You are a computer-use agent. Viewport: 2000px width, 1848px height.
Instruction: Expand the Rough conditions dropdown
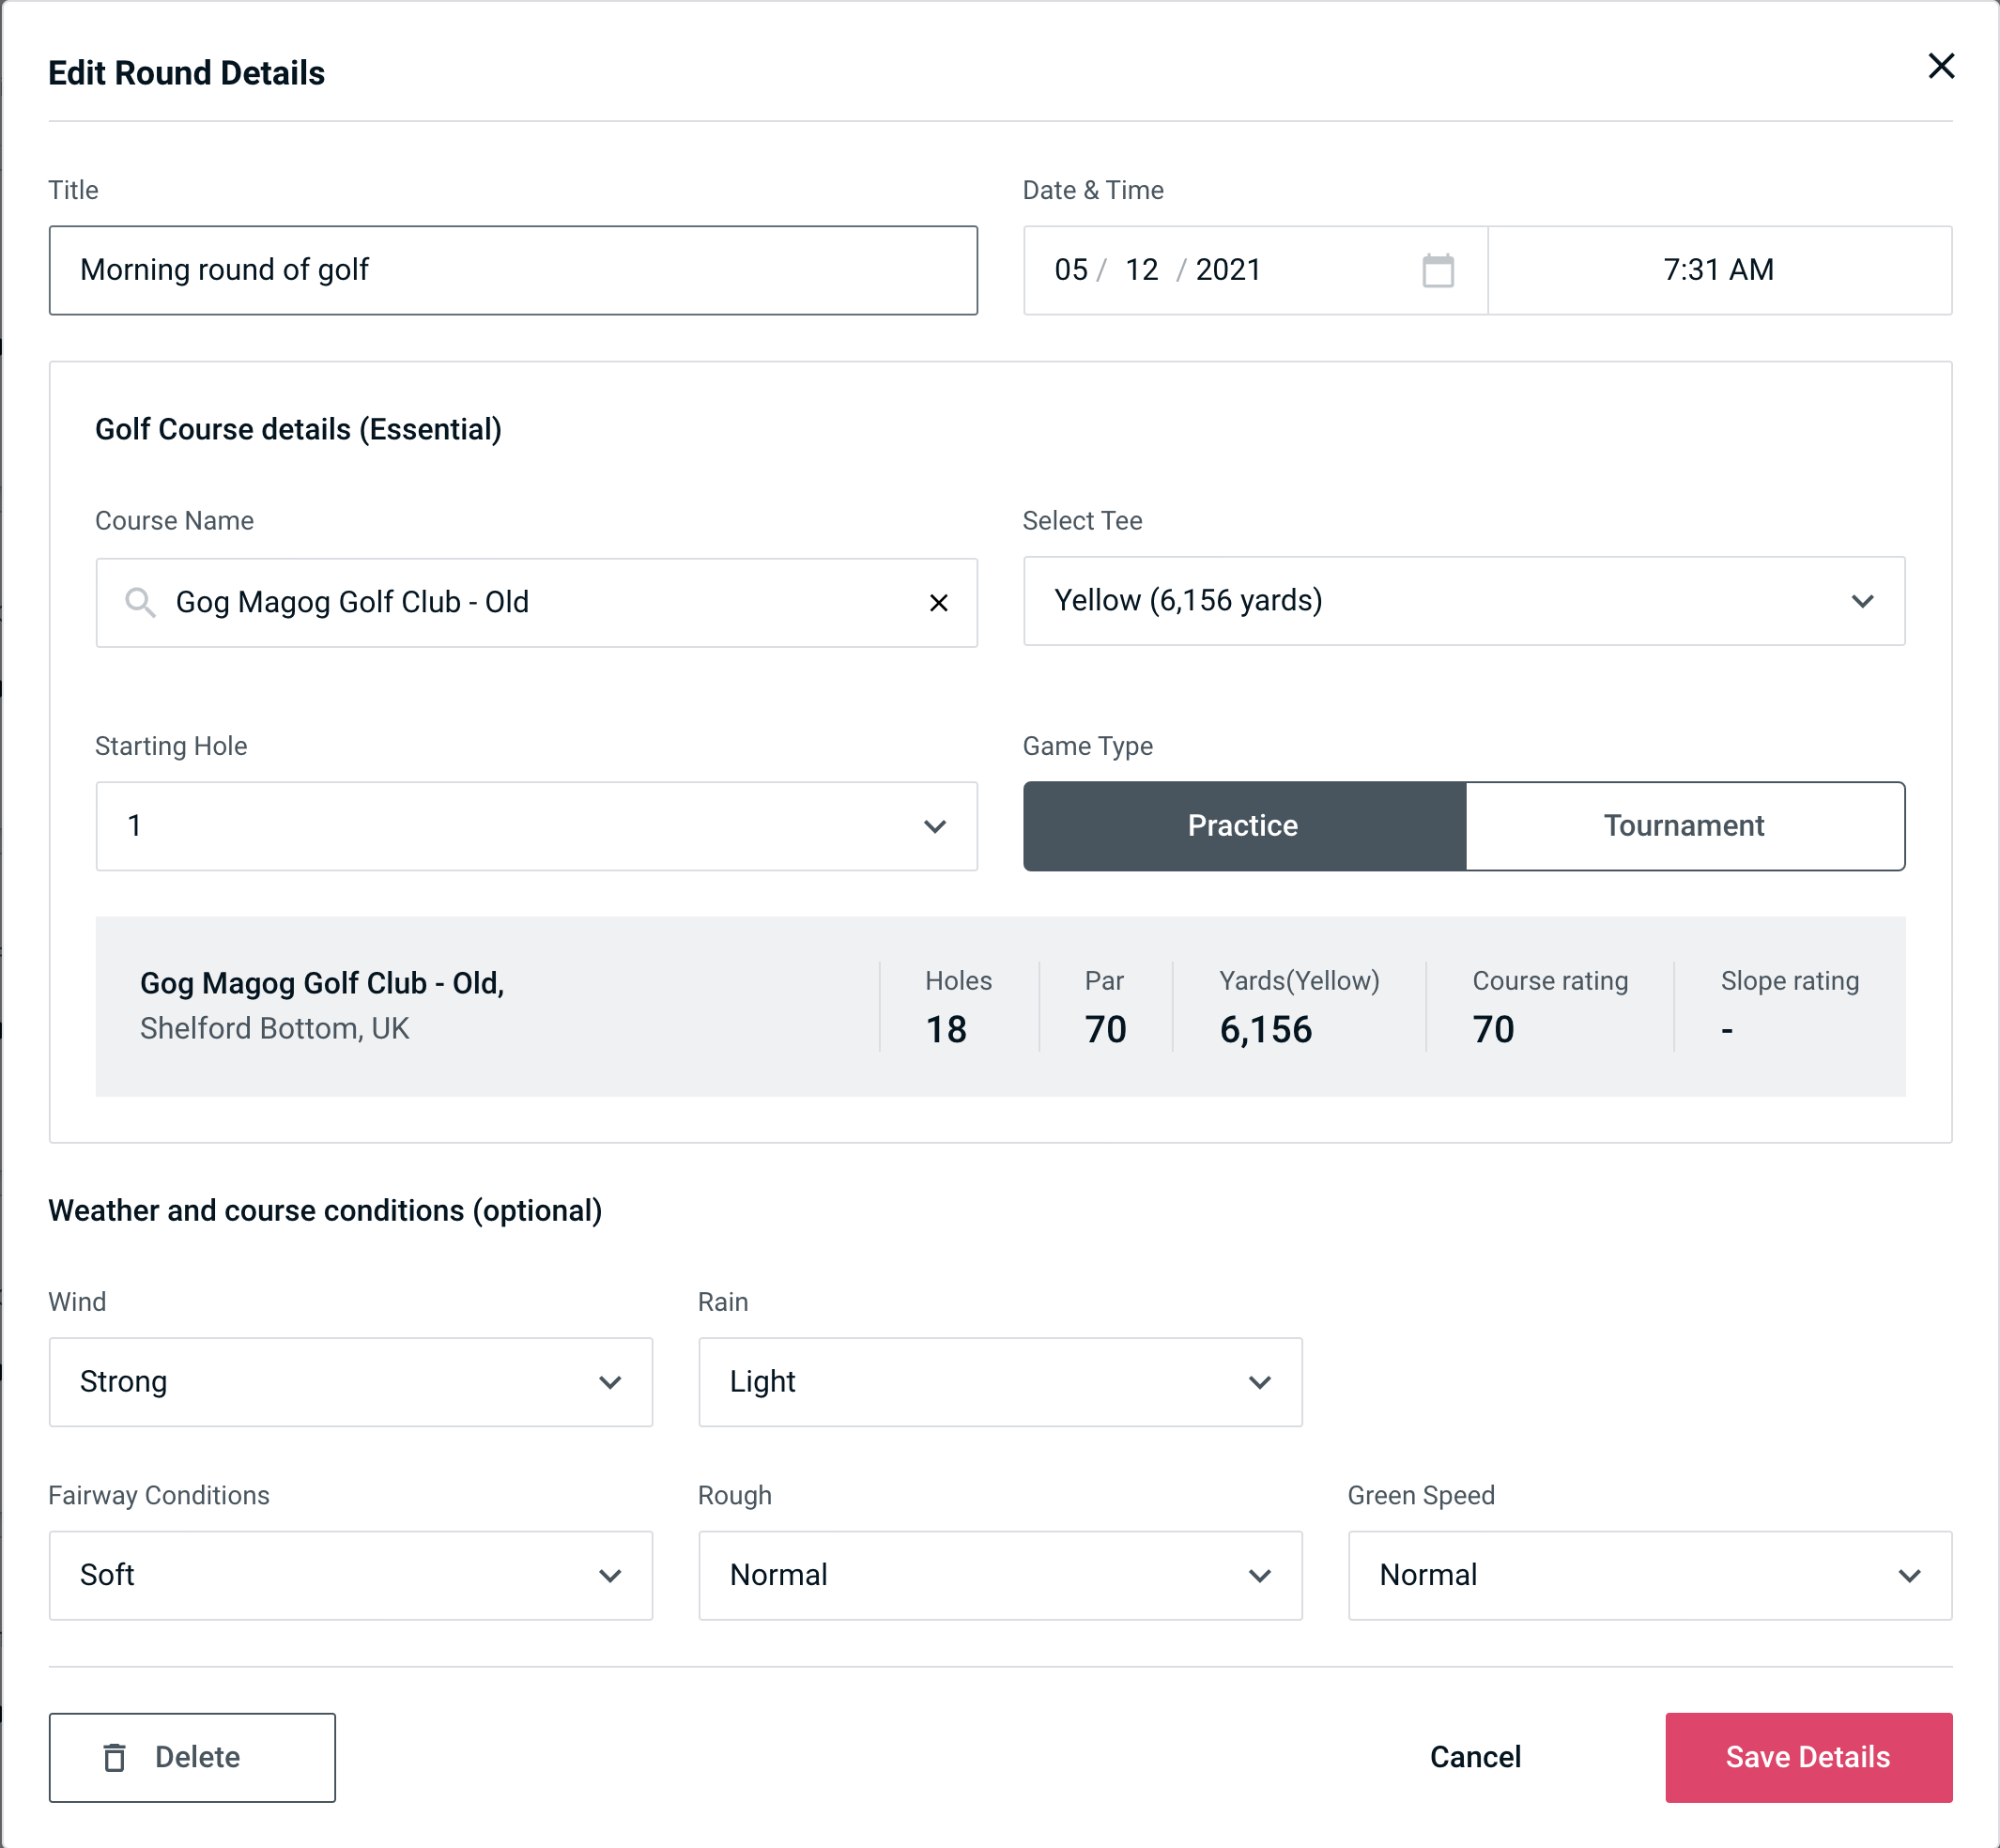point(1000,1575)
